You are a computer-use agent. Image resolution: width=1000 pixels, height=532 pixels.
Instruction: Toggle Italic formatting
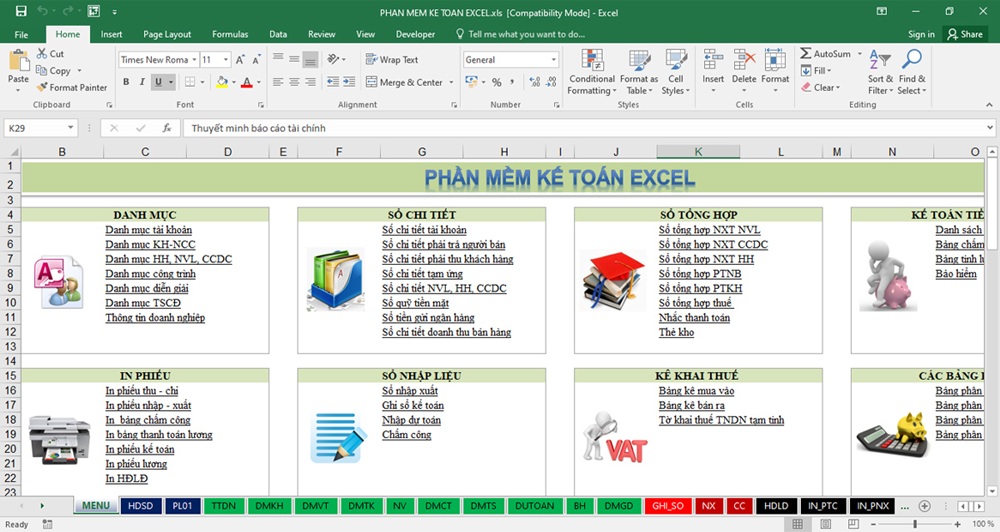tap(141, 83)
